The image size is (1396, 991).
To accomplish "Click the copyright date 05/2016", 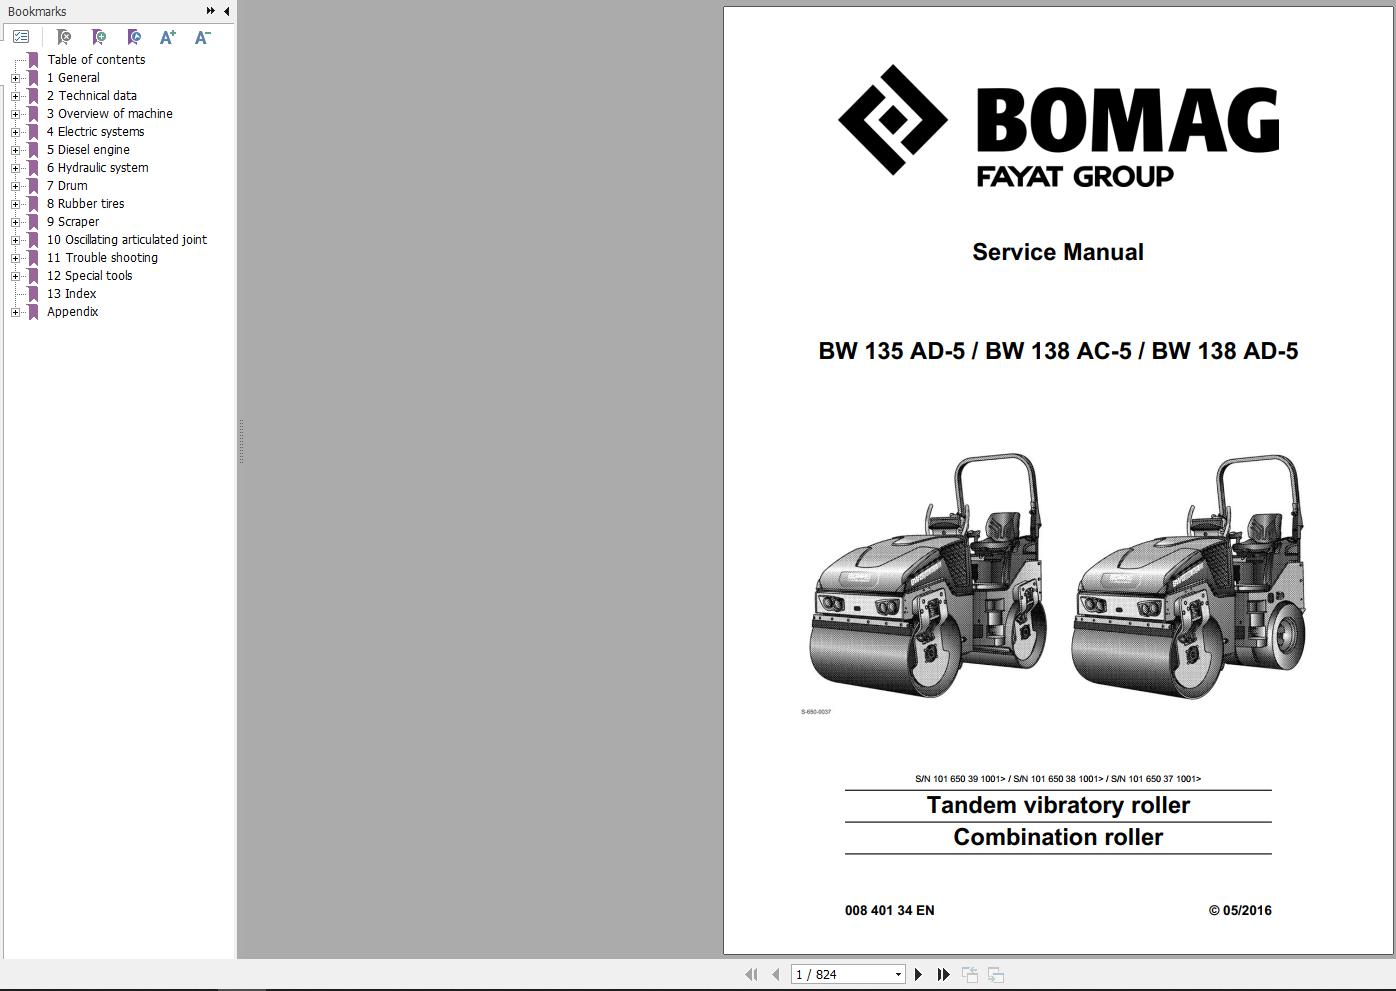I will (1240, 910).
